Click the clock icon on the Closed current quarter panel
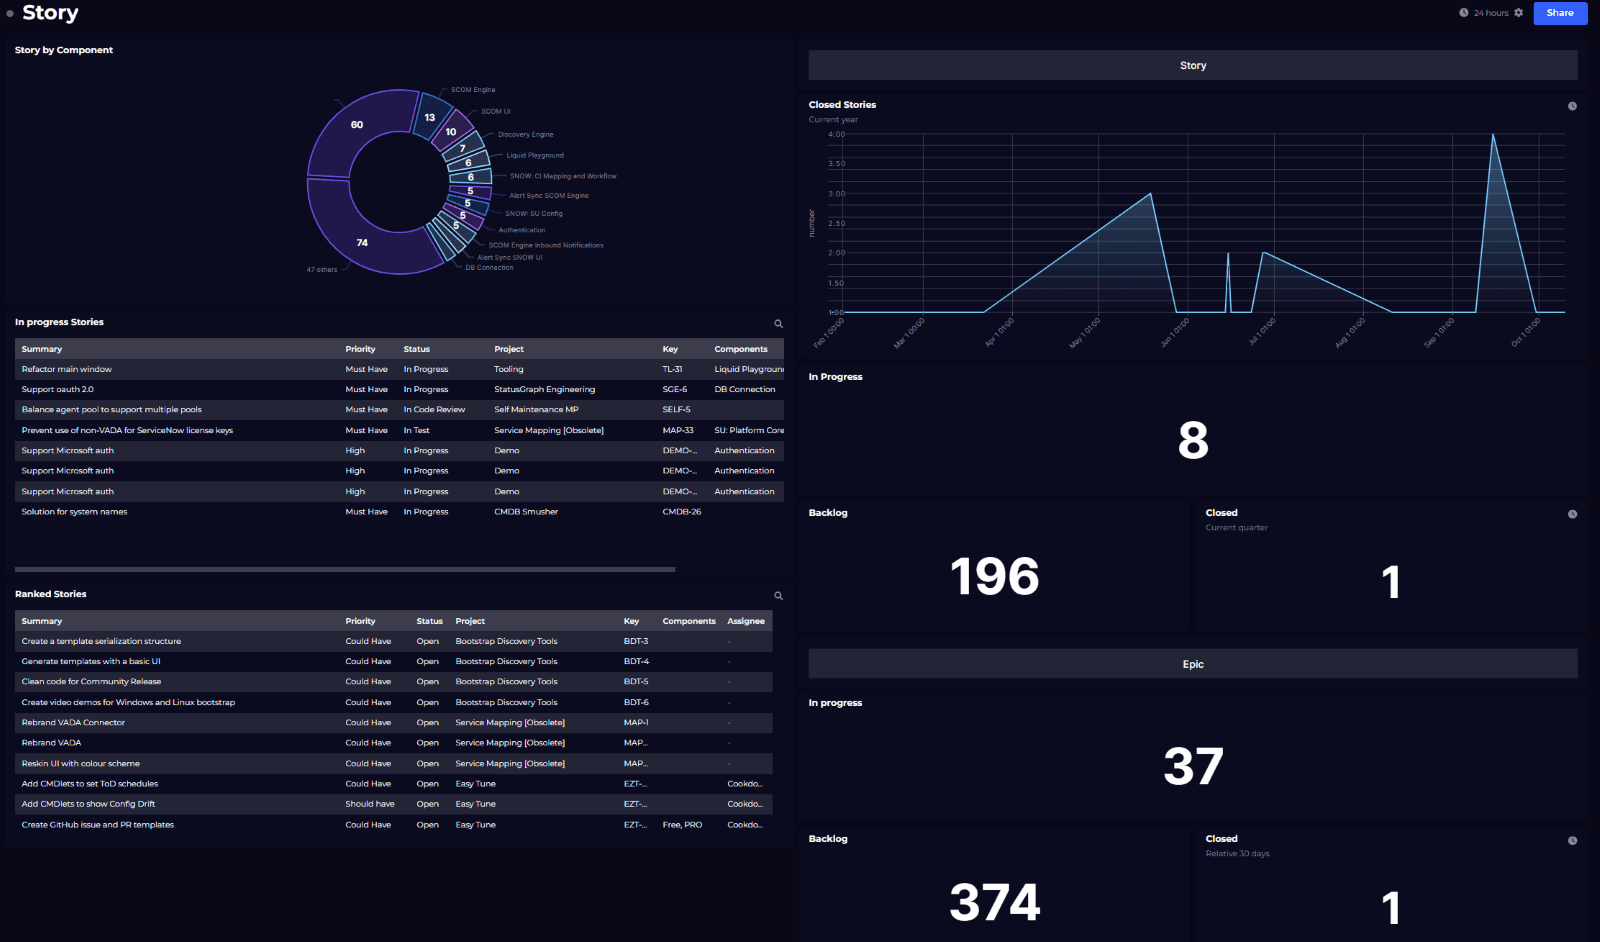Viewport: 1600px width, 942px height. coord(1570,512)
